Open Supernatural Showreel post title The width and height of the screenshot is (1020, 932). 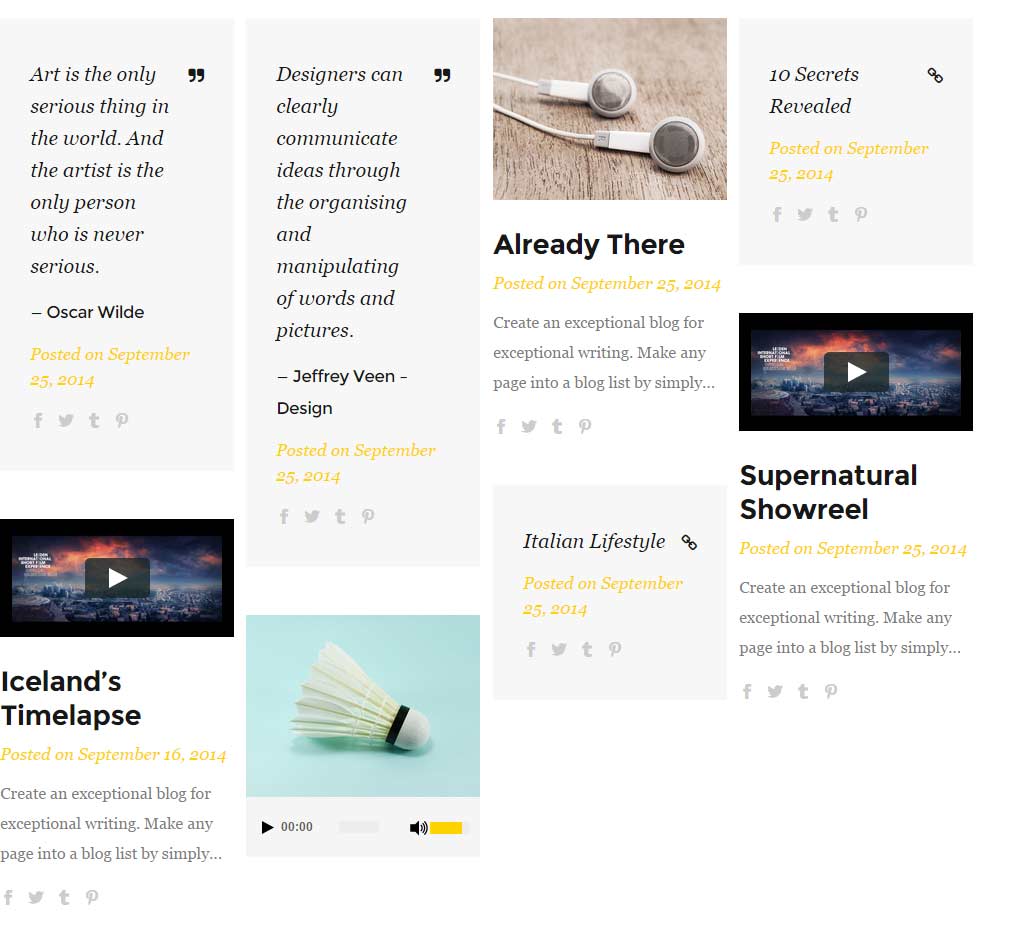pyautogui.click(x=828, y=492)
